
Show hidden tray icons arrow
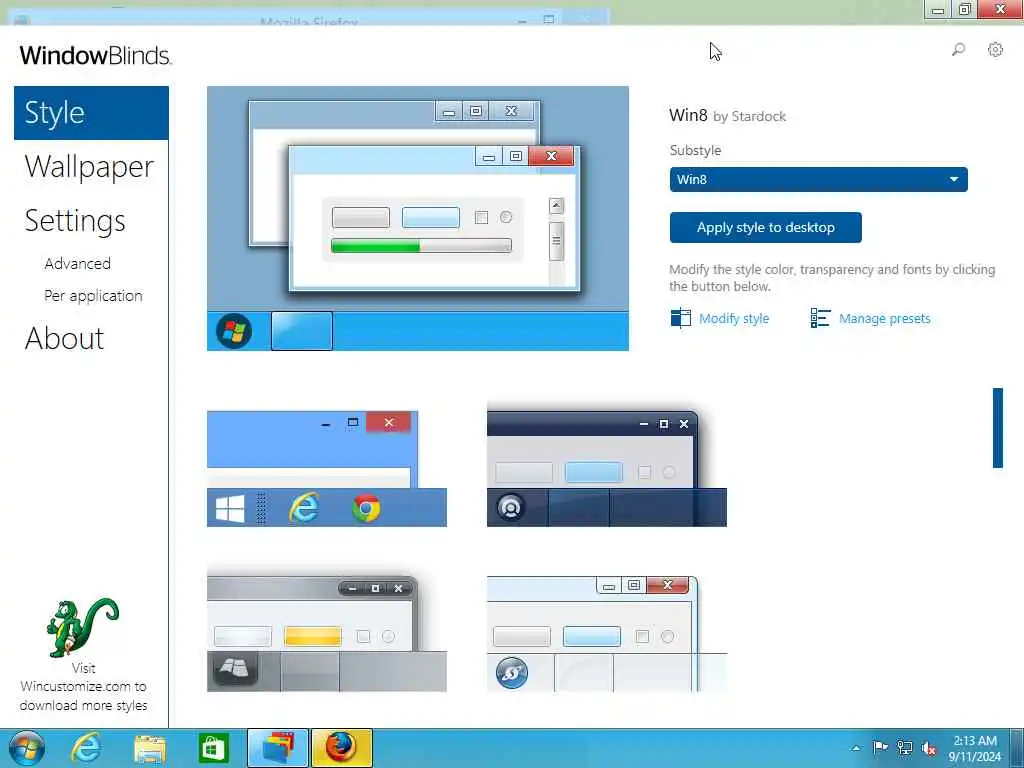click(x=856, y=748)
